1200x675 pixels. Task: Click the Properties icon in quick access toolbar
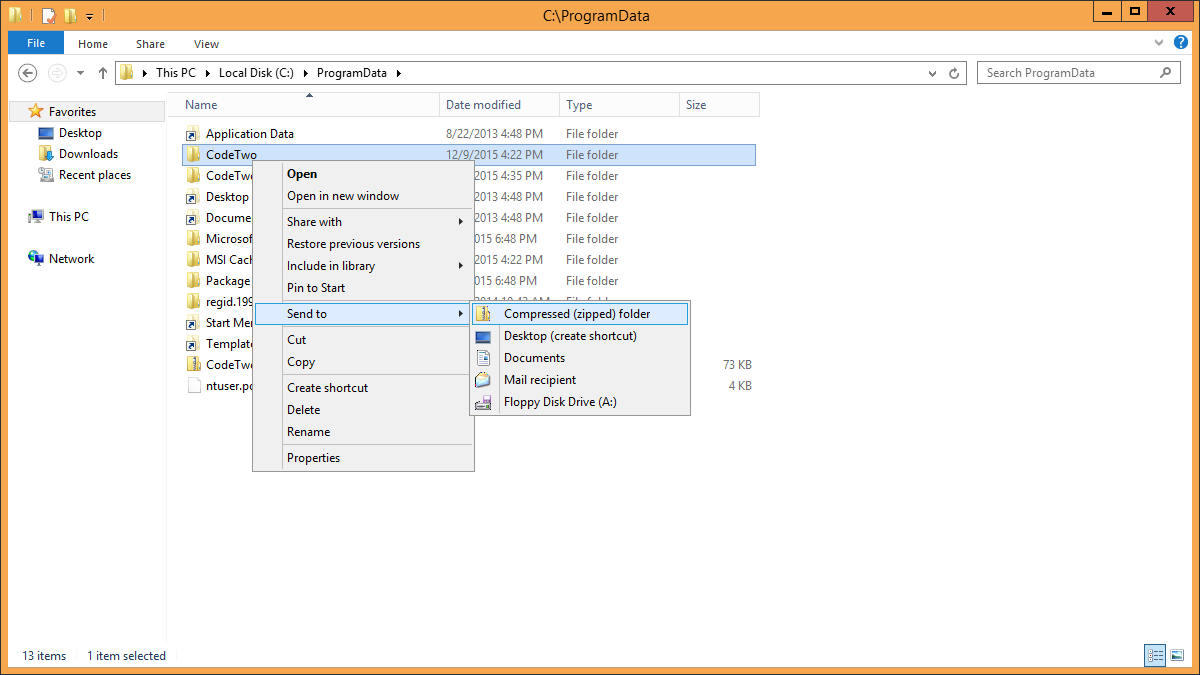pos(47,15)
